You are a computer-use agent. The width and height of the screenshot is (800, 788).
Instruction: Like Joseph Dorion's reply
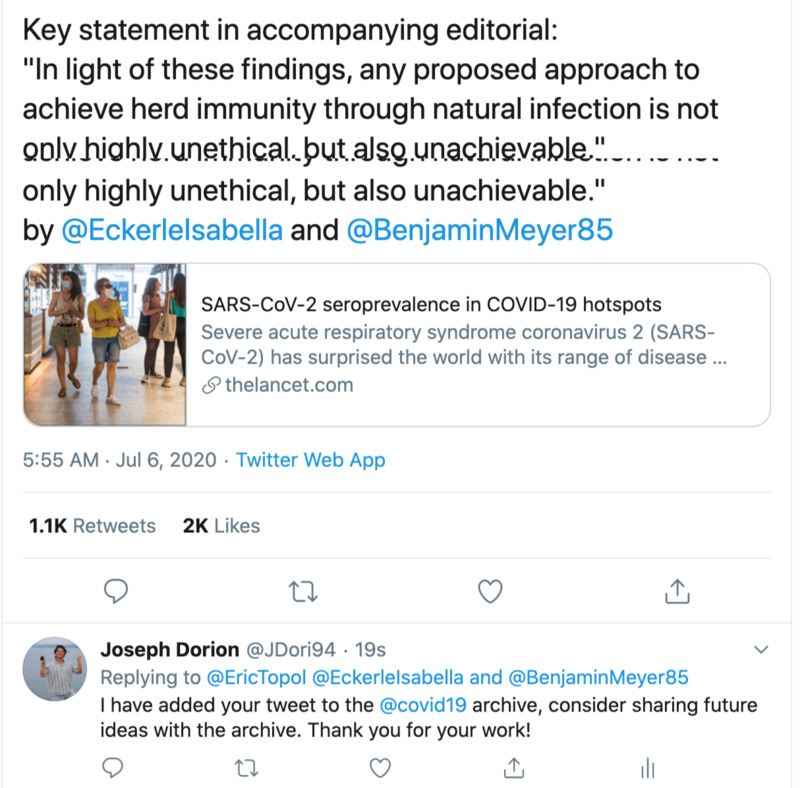pos(380,767)
